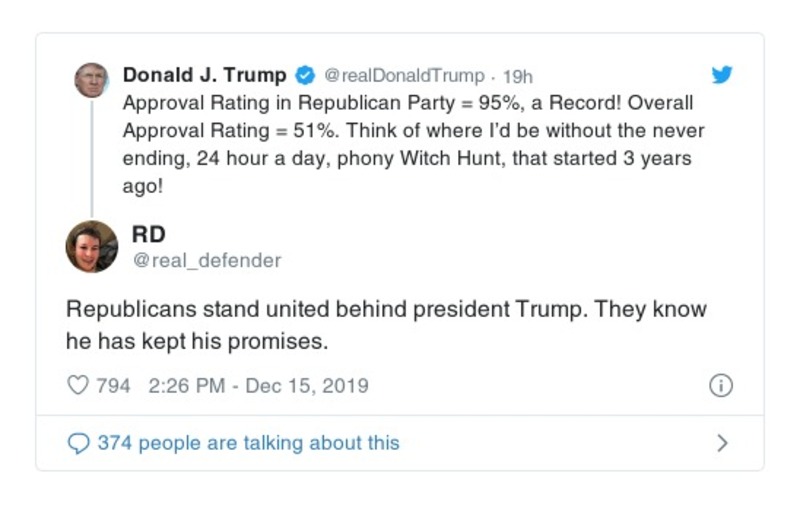Click the Donald J. Trump display name
Viewport: 800px width, 508px height.
[x=204, y=76]
